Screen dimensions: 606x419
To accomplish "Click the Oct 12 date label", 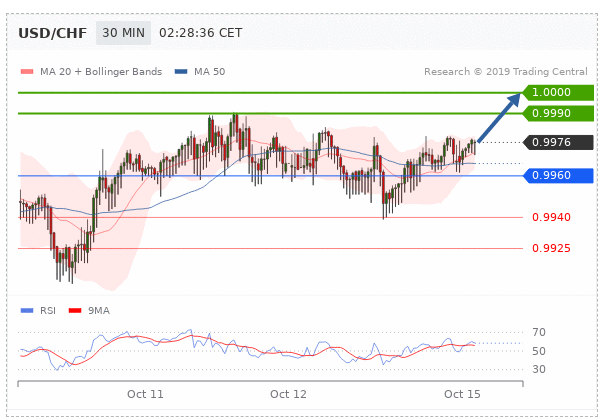I will 288,394.
